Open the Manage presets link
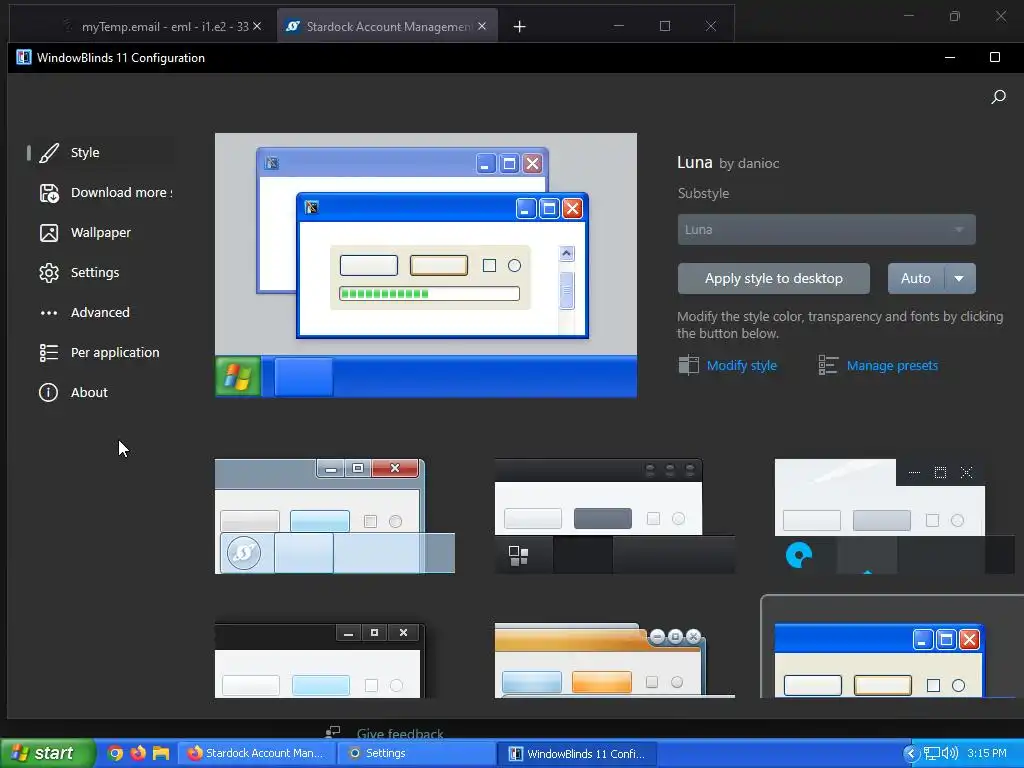Image resolution: width=1024 pixels, height=768 pixels. click(x=892, y=366)
